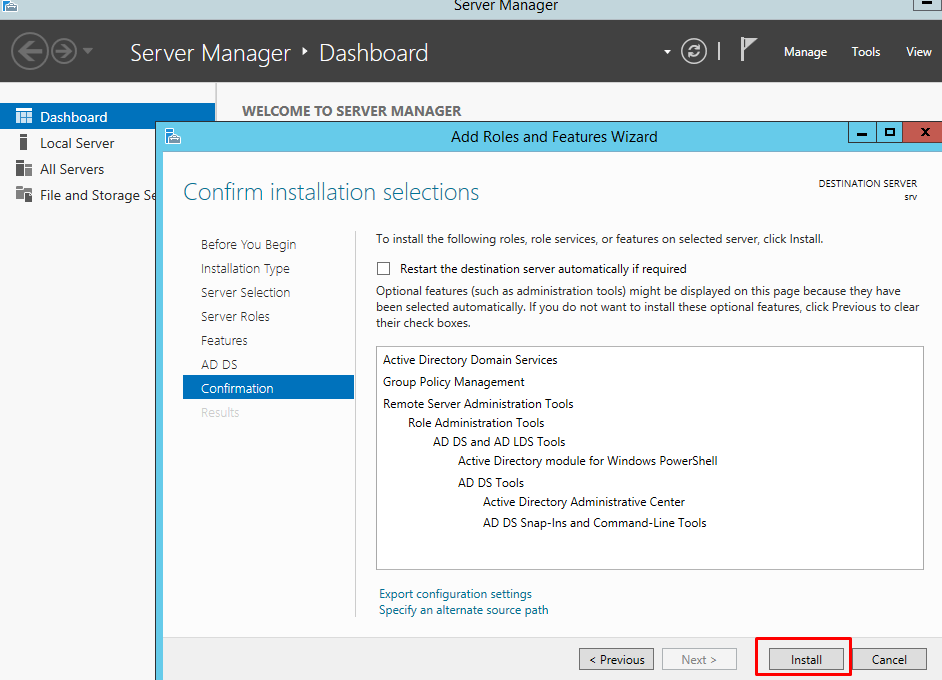Minimize the Add Roles and Features Wizard
Image resolution: width=942 pixels, height=680 pixels.
point(862,132)
